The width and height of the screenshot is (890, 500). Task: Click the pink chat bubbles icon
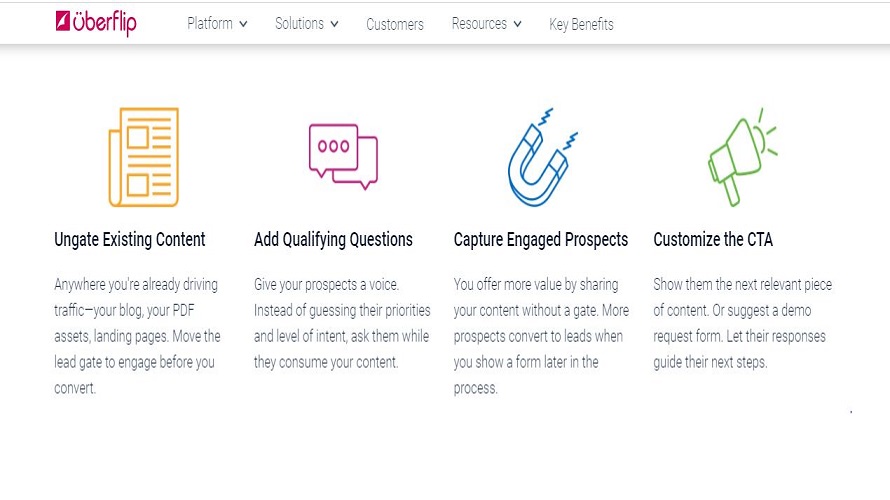343,156
